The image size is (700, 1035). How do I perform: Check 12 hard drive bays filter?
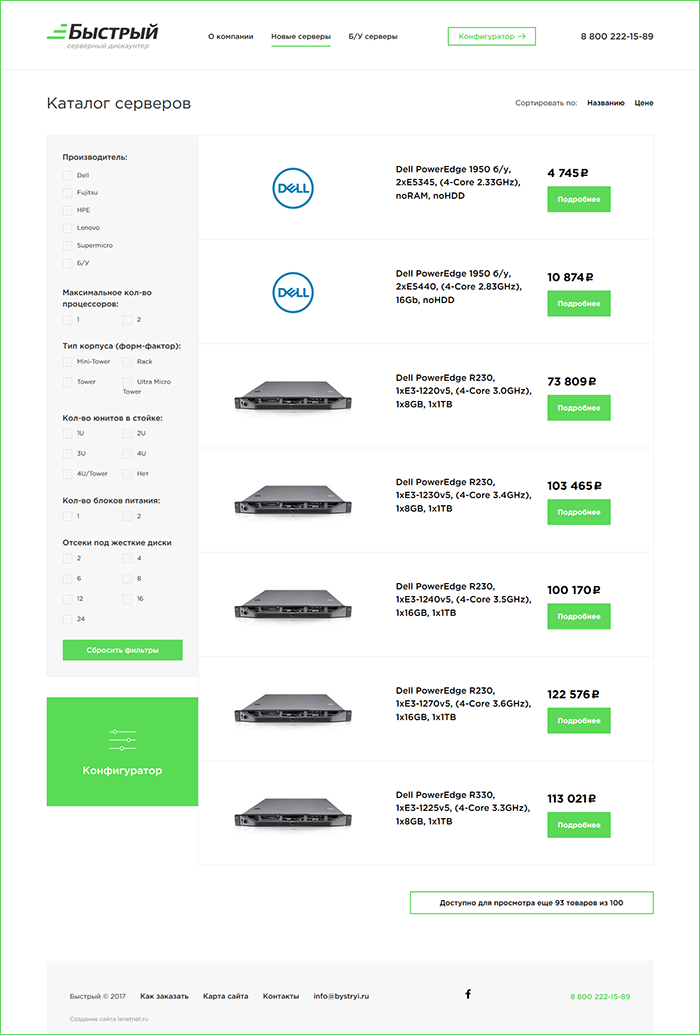[67, 599]
